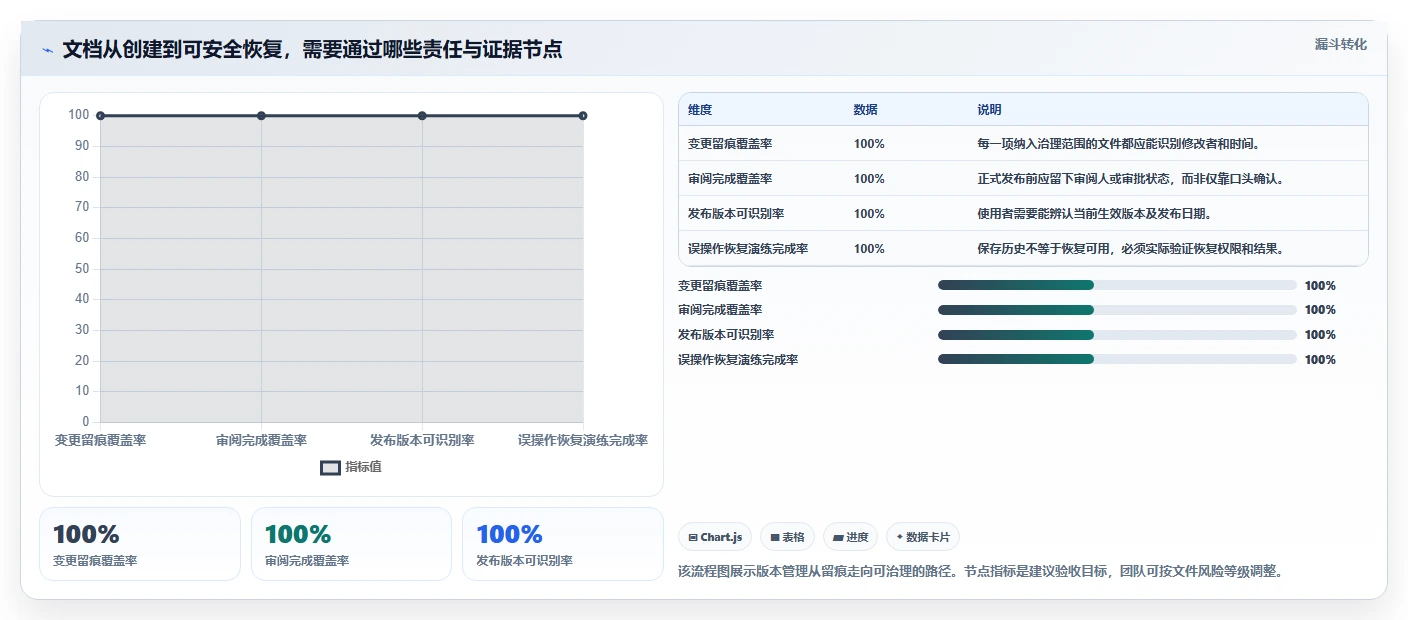
Task: Click the lightning icon beside the title
Action: pos(47,50)
